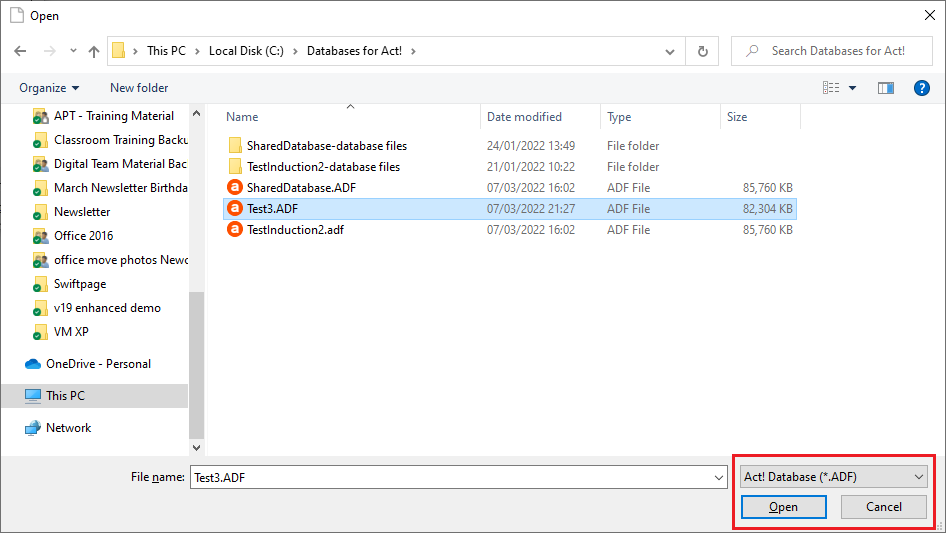This screenshot has height=533, width=946.
Task: Expand the address bar history dropdown
Action: pos(670,51)
